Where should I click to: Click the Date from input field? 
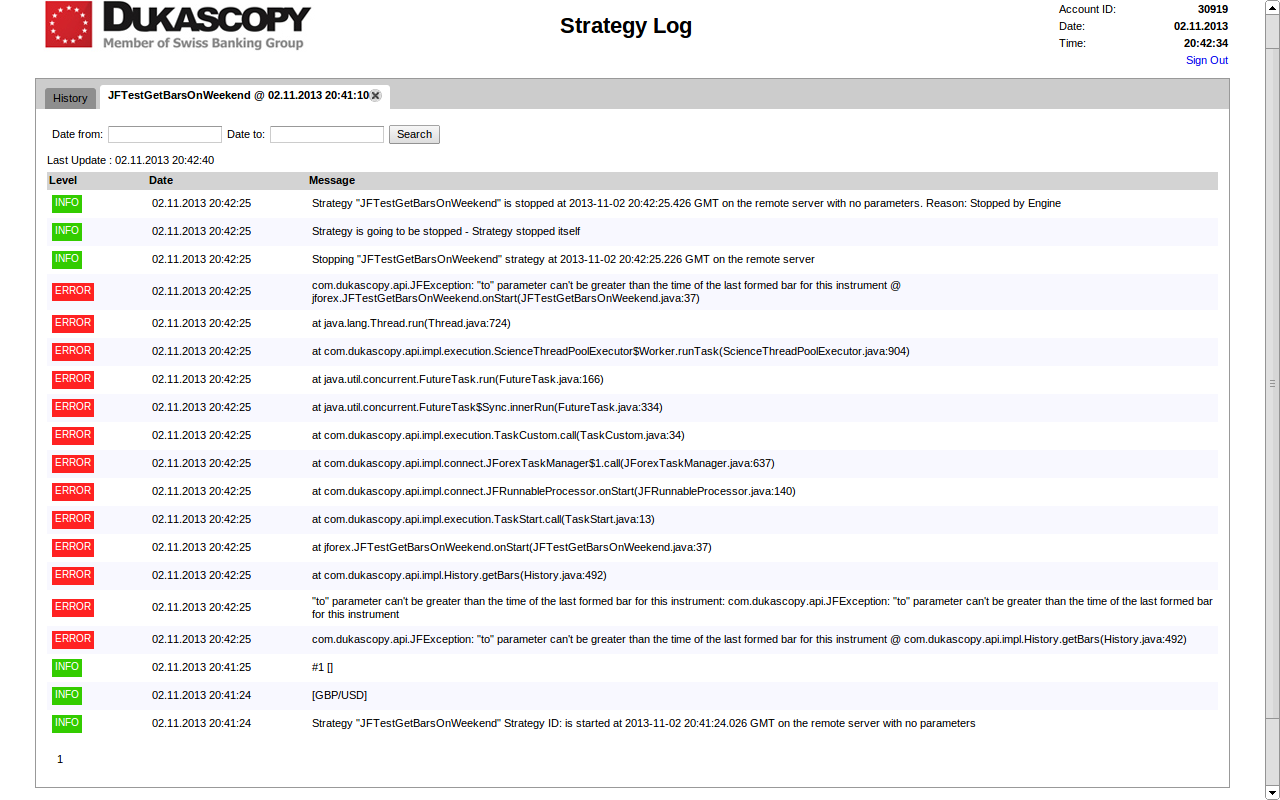[165, 134]
